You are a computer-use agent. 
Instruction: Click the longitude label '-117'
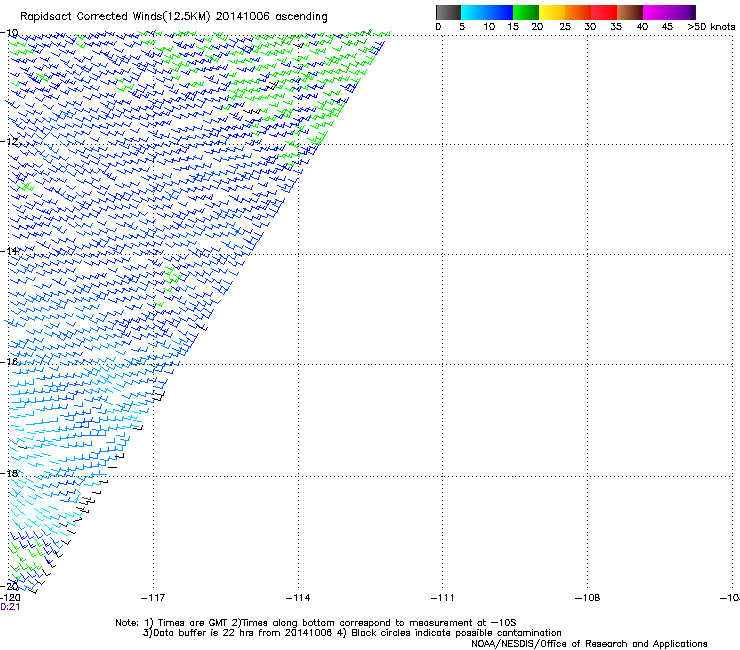coord(153,598)
